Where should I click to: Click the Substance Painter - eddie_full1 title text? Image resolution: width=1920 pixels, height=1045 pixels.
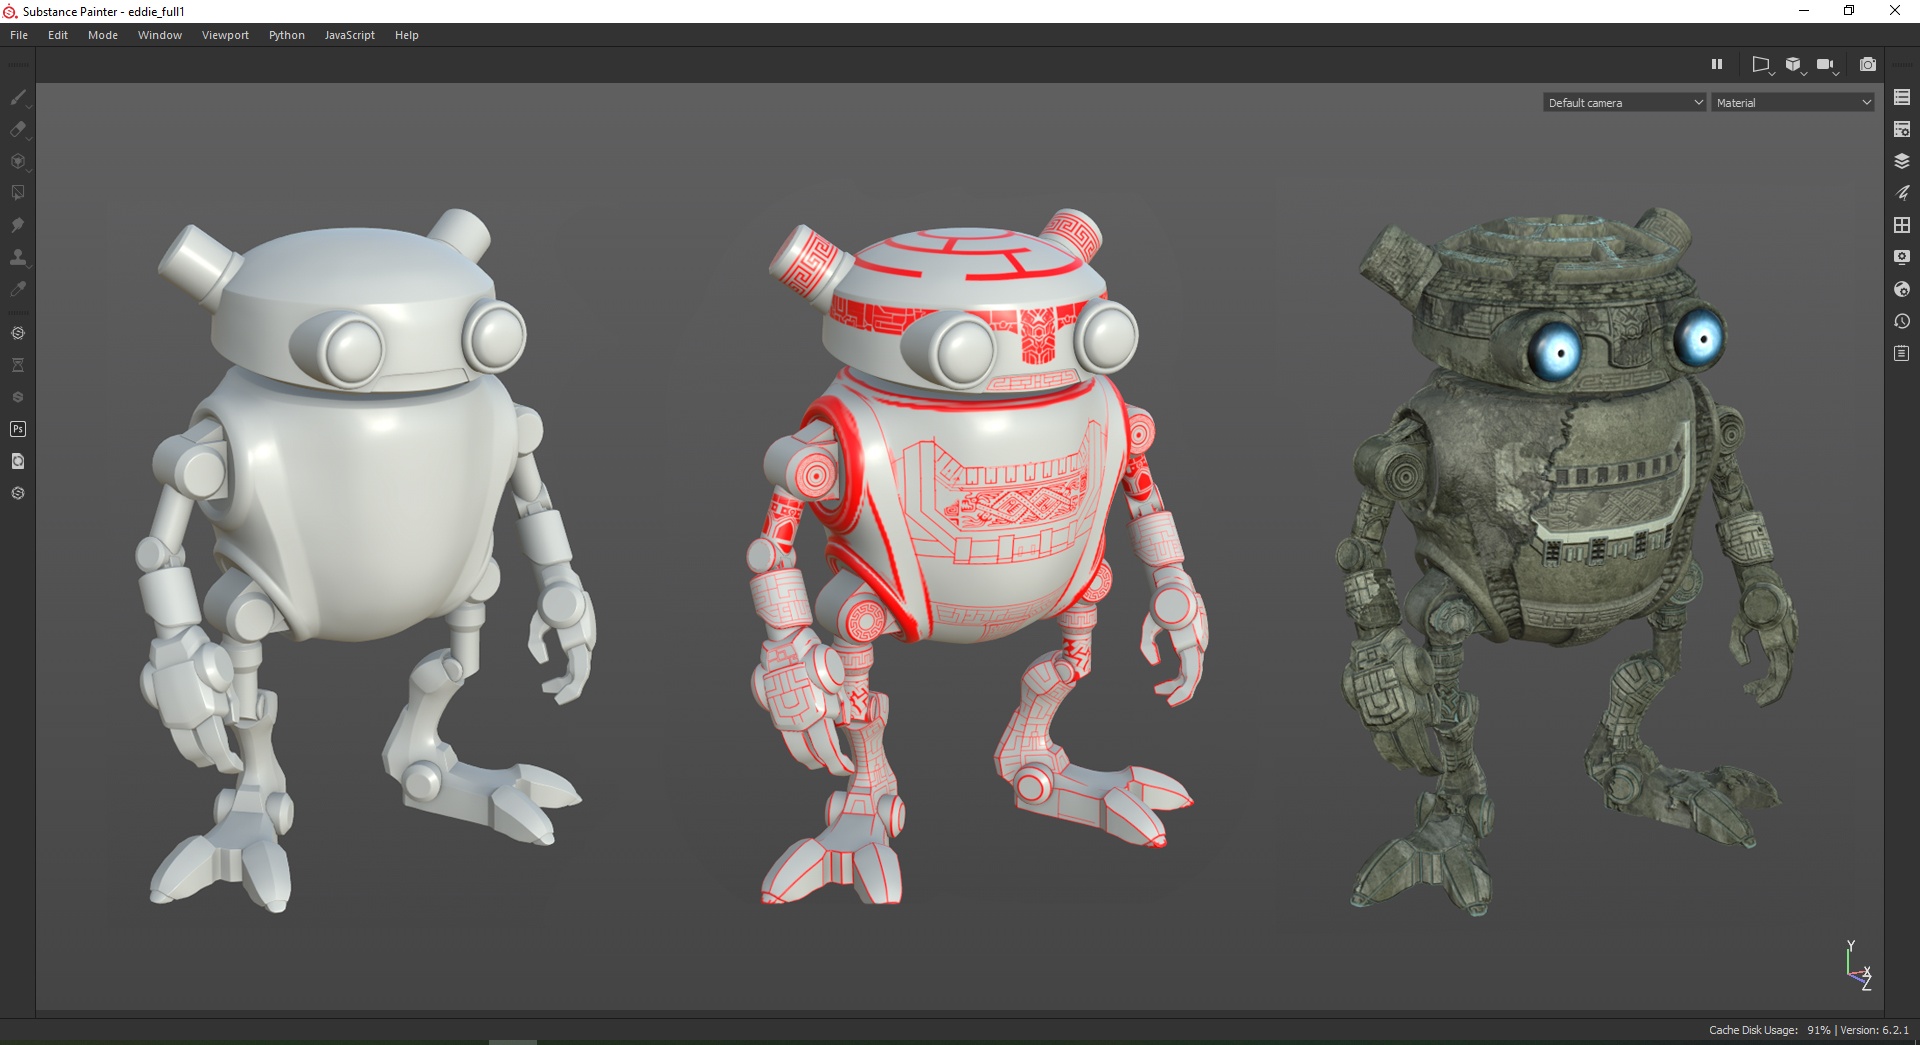[104, 12]
